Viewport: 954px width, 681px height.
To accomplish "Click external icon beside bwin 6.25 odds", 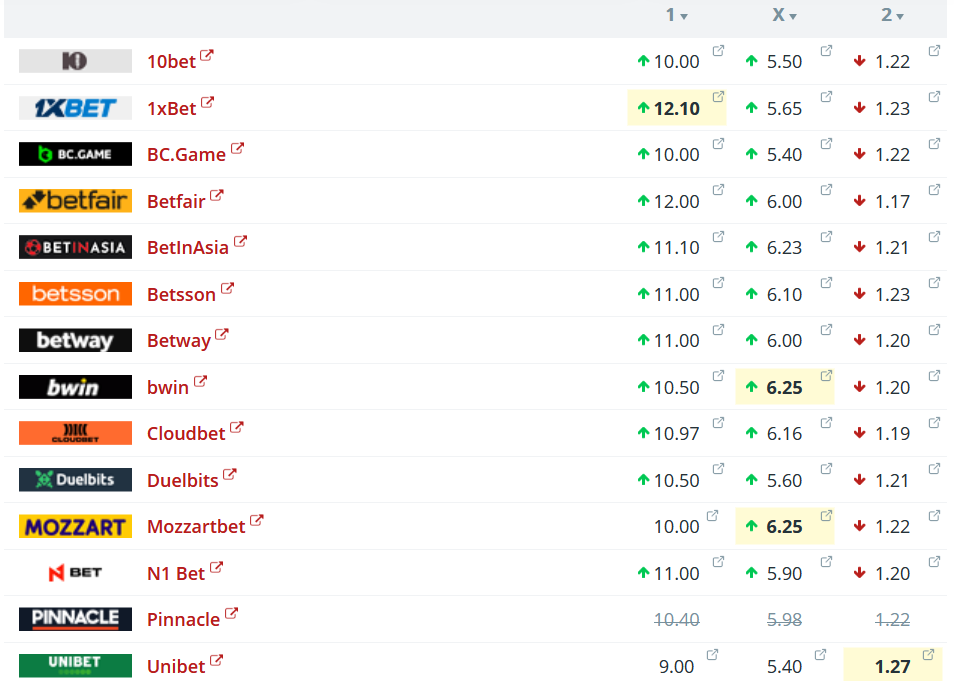I will click(826, 376).
